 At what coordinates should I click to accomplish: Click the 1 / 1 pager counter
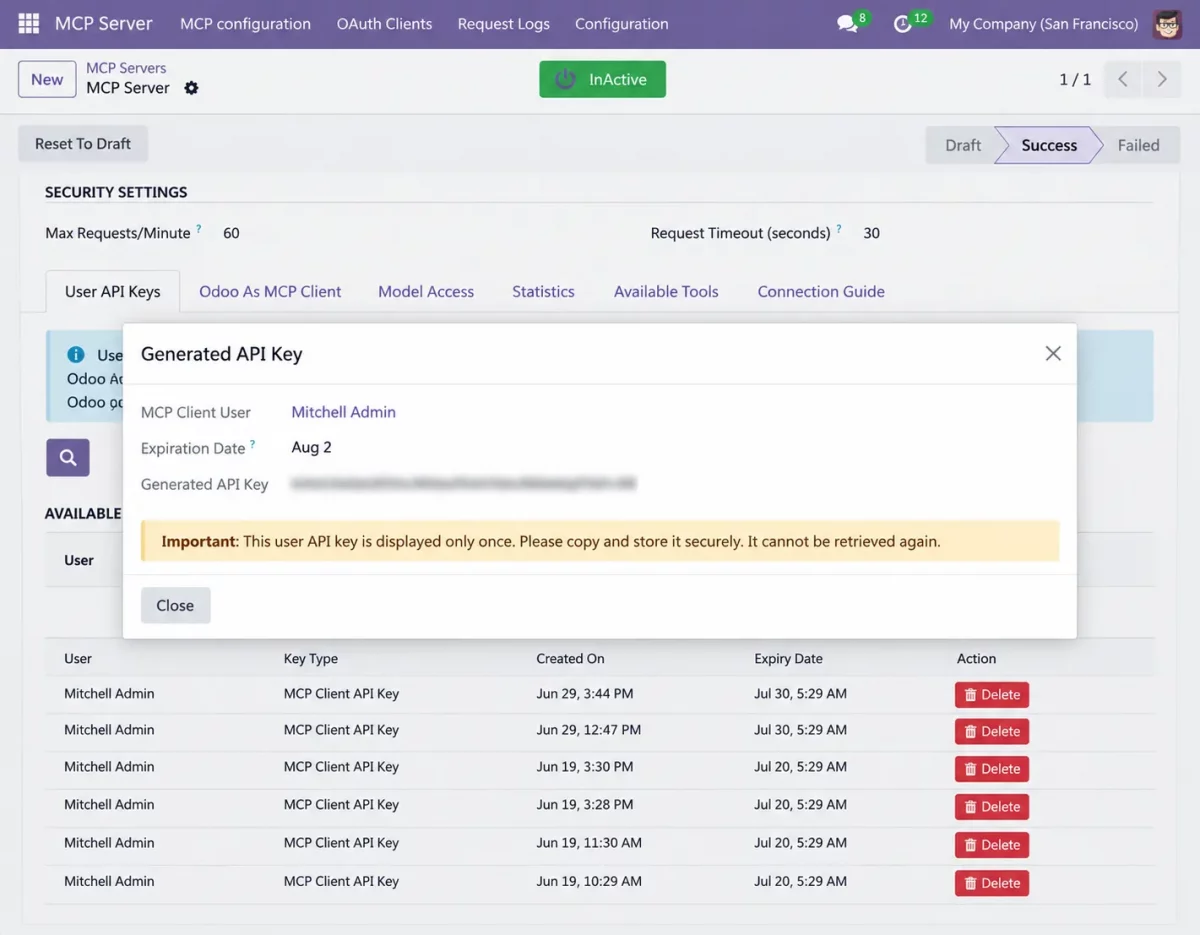tap(1075, 80)
